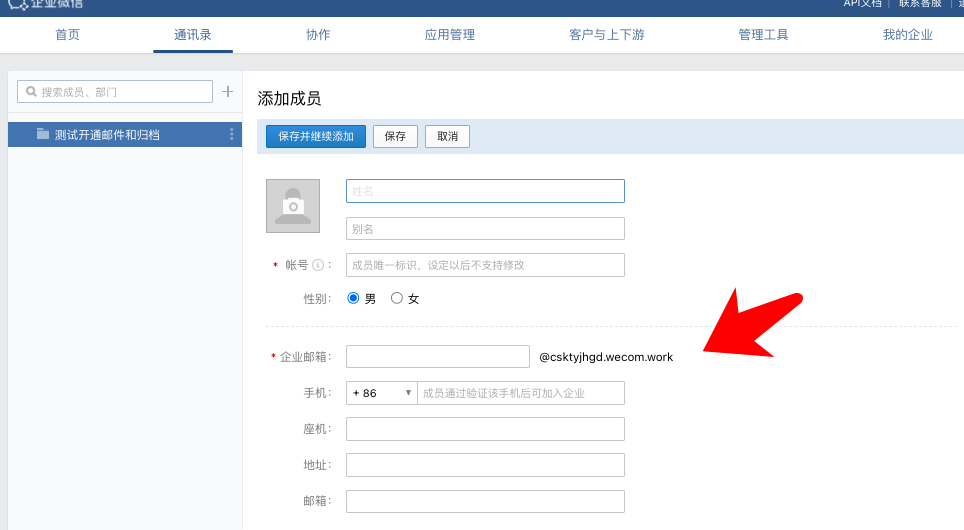Click the 取消 button
The height and width of the screenshot is (530, 964).
tap(447, 136)
